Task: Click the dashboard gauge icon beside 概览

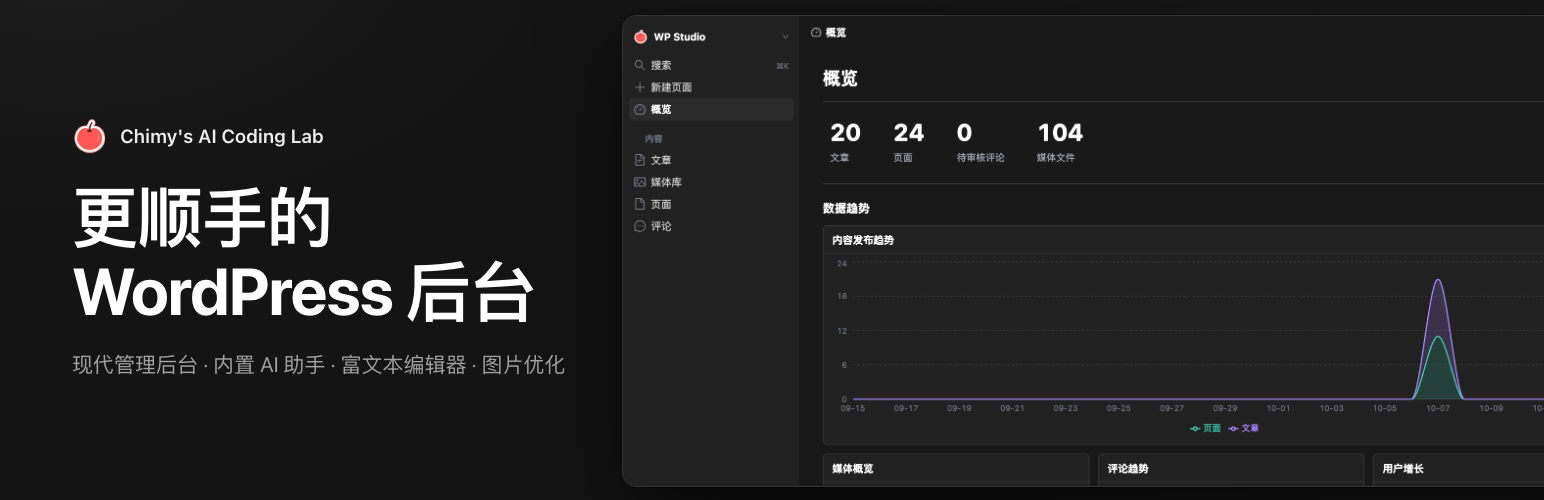Action: [640, 109]
